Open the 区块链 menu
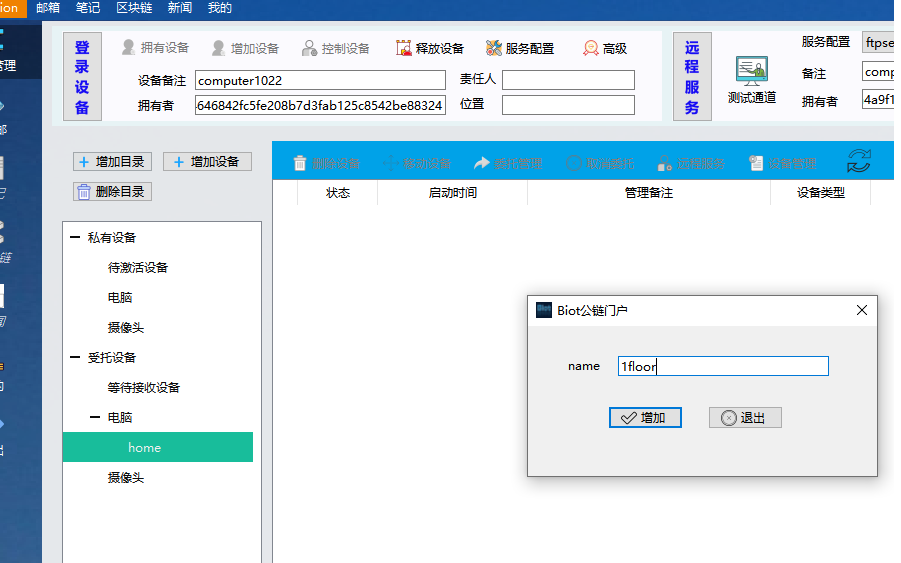This screenshot has width=901, height=563. pos(134,8)
